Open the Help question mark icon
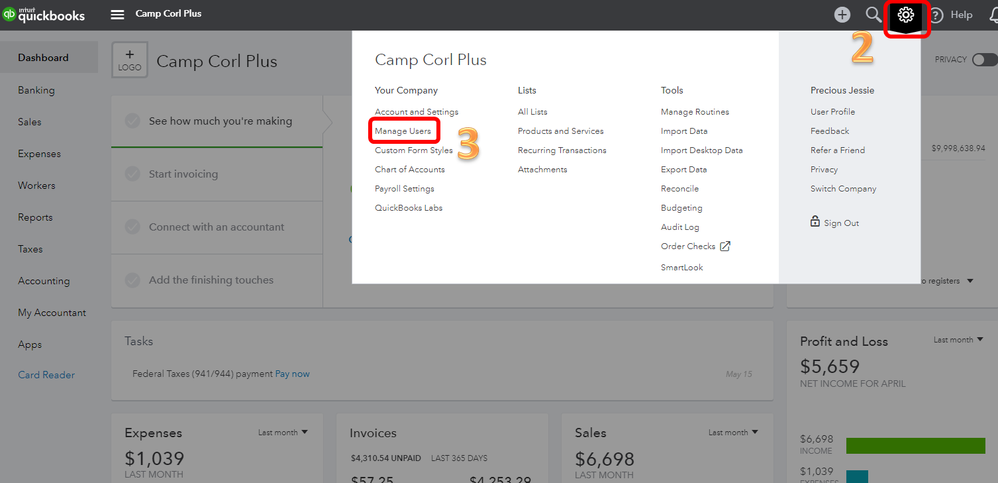 [937, 15]
